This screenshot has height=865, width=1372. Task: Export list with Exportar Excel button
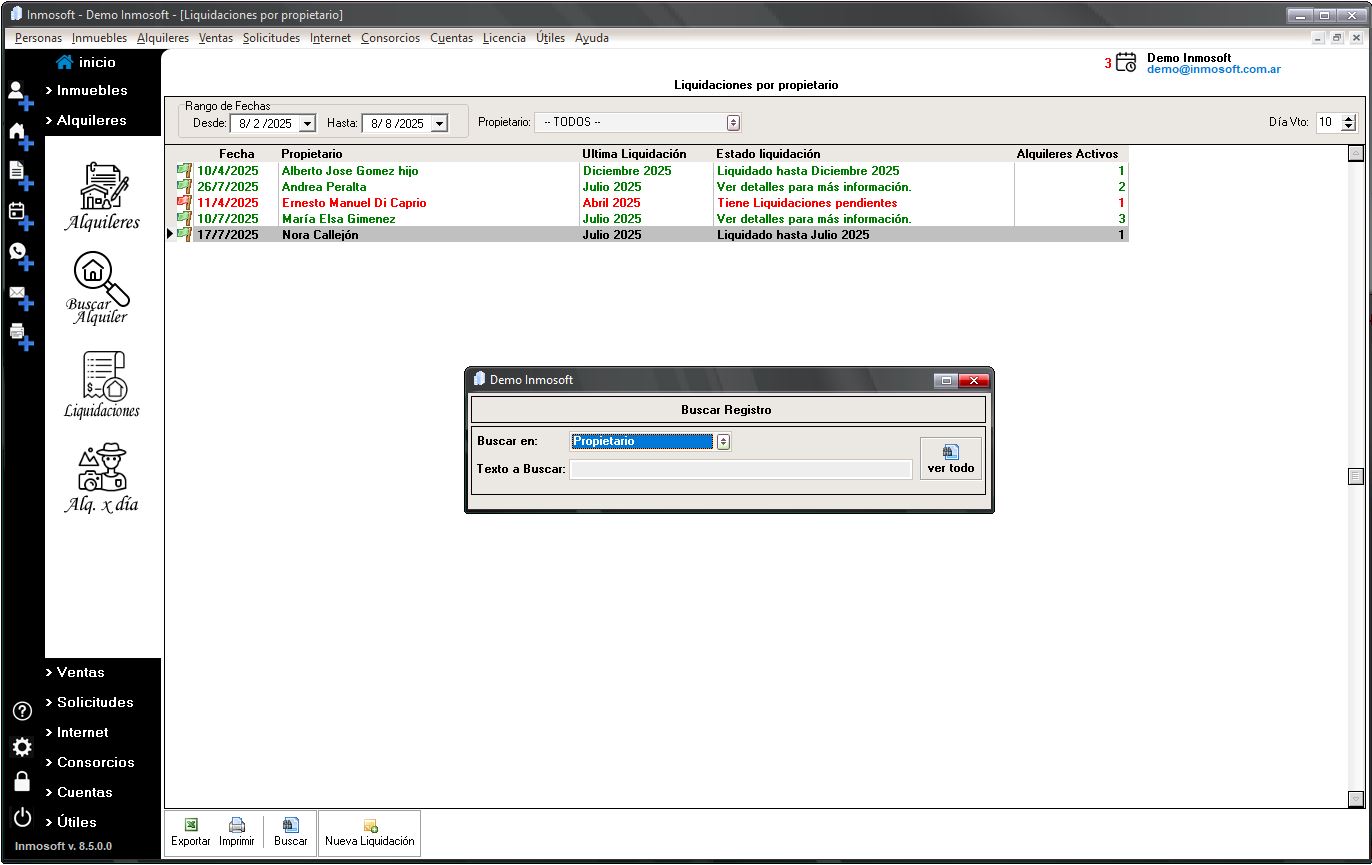pyautogui.click(x=191, y=832)
